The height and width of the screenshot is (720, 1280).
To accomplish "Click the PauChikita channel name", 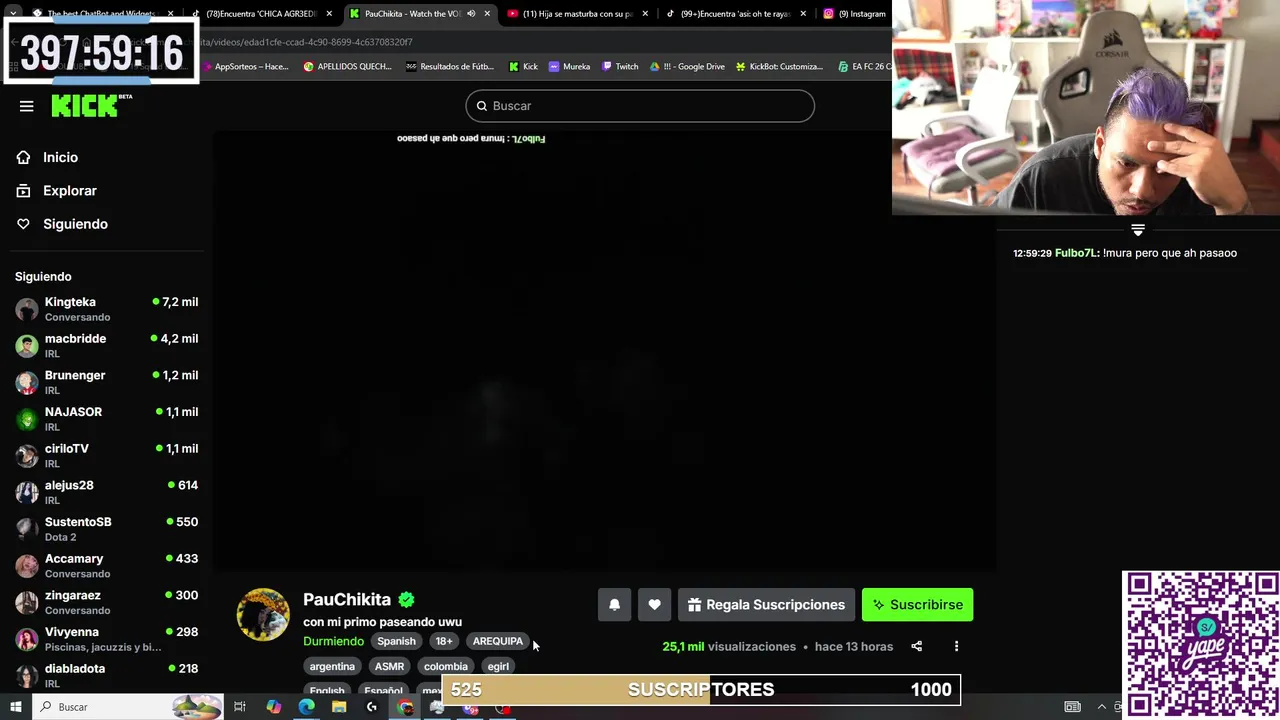I will click(x=347, y=599).
